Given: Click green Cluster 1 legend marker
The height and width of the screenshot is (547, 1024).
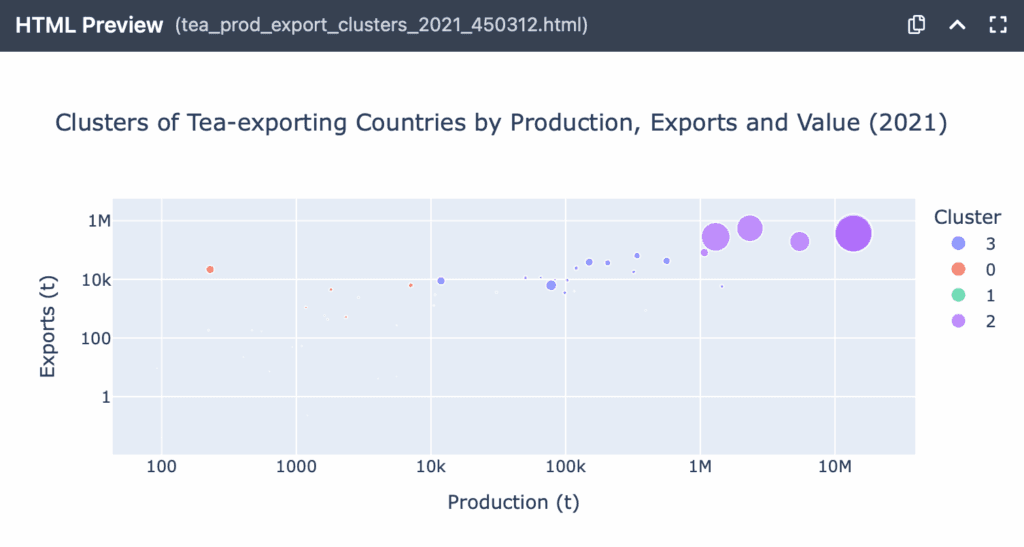Looking at the screenshot, I should (959, 295).
